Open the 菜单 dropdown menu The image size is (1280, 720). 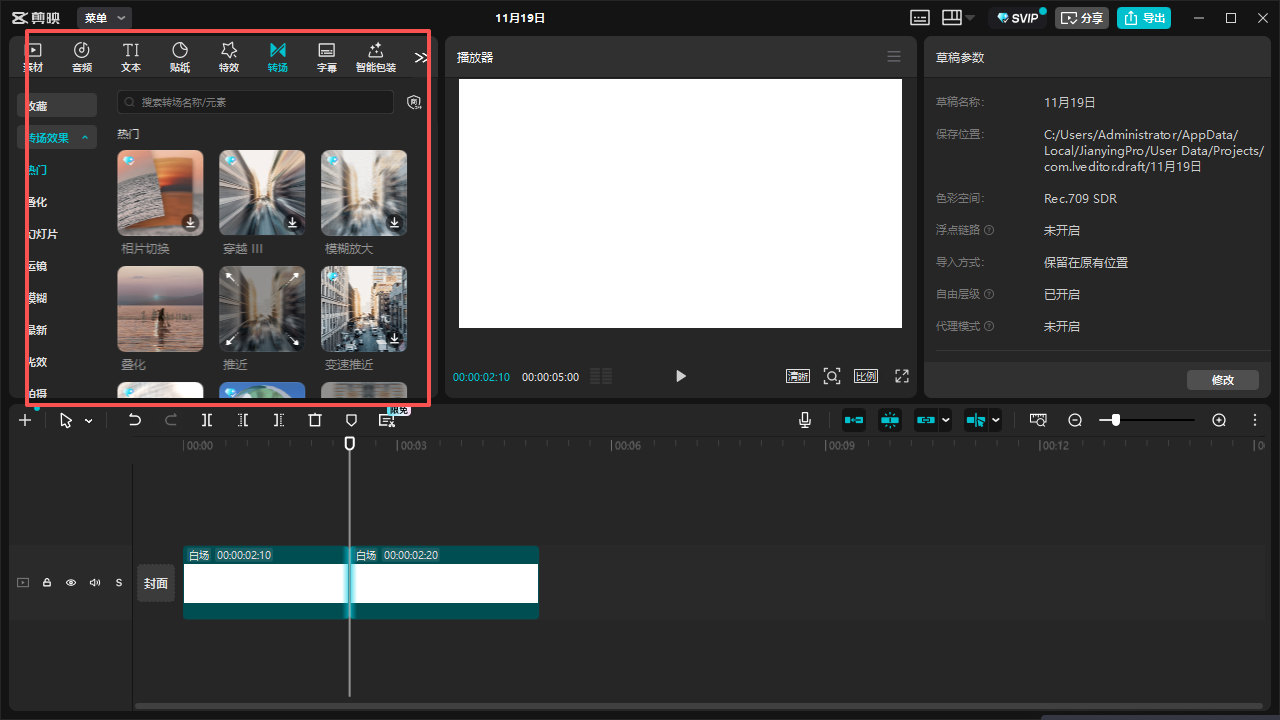pyautogui.click(x=104, y=18)
